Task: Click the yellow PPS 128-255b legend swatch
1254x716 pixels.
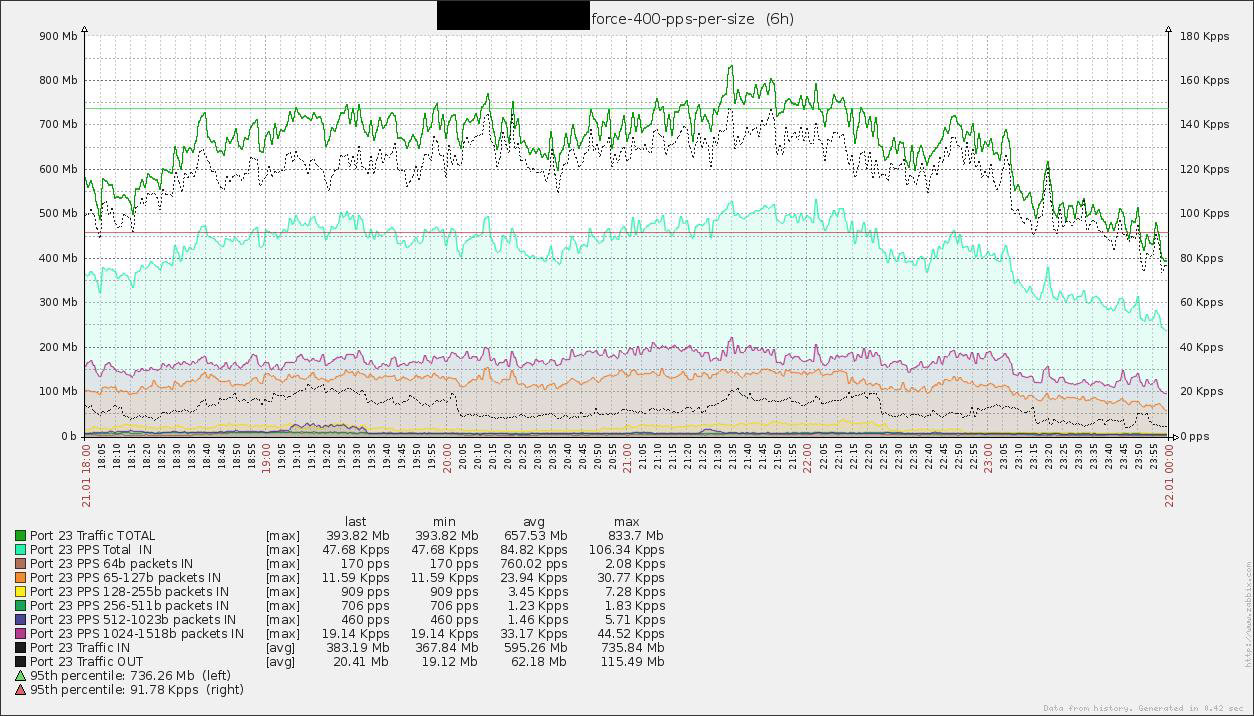Action: click(x=20, y=592)
